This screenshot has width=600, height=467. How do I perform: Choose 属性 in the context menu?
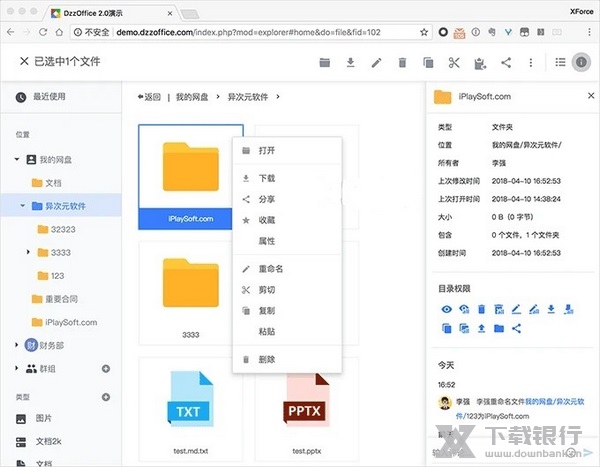click(x=287, y=241)
